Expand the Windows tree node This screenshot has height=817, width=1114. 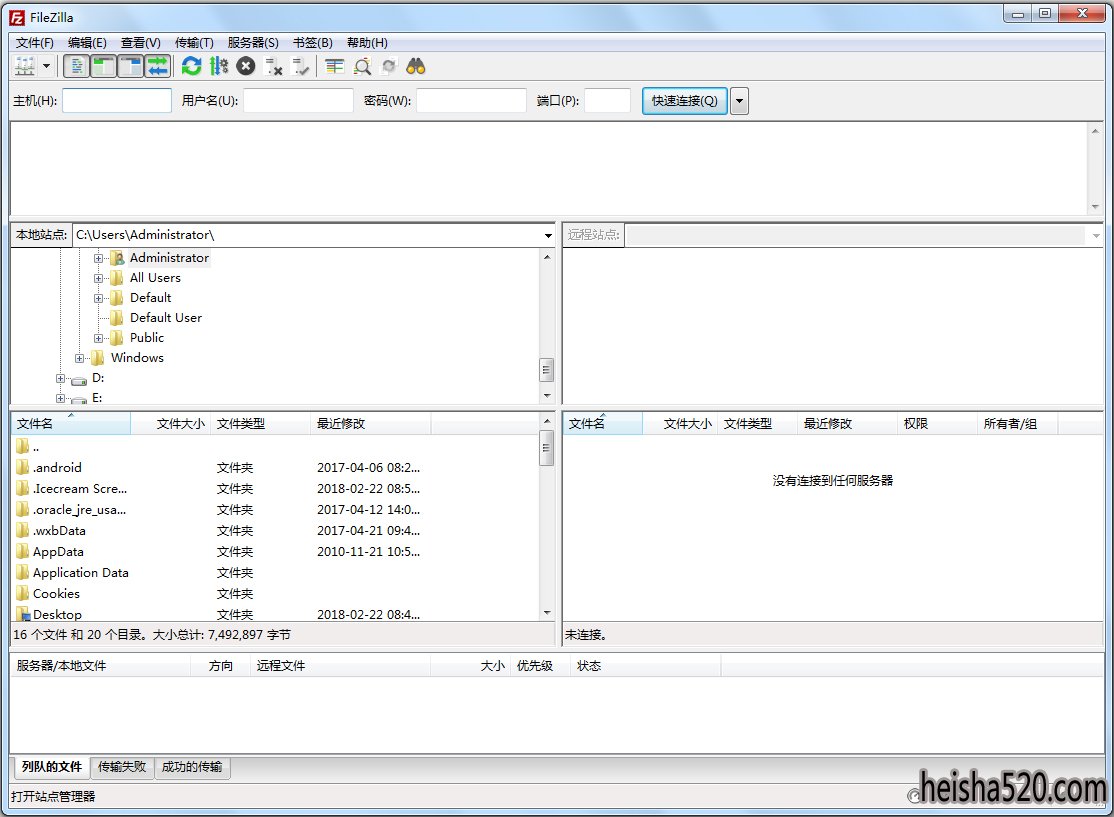[x=80, y=358]
